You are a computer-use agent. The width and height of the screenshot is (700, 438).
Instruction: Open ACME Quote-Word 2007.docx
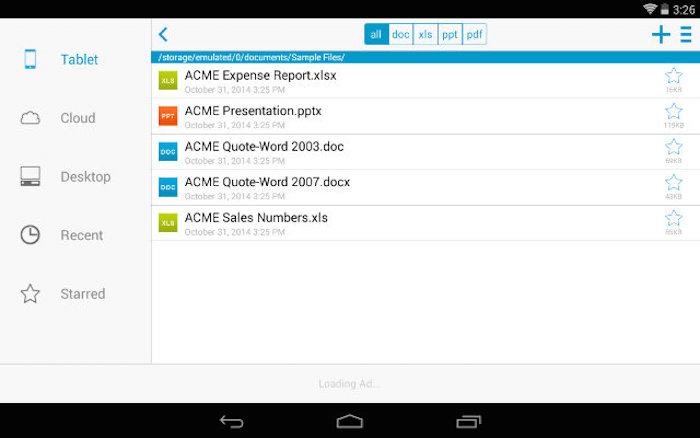point(425,188)
